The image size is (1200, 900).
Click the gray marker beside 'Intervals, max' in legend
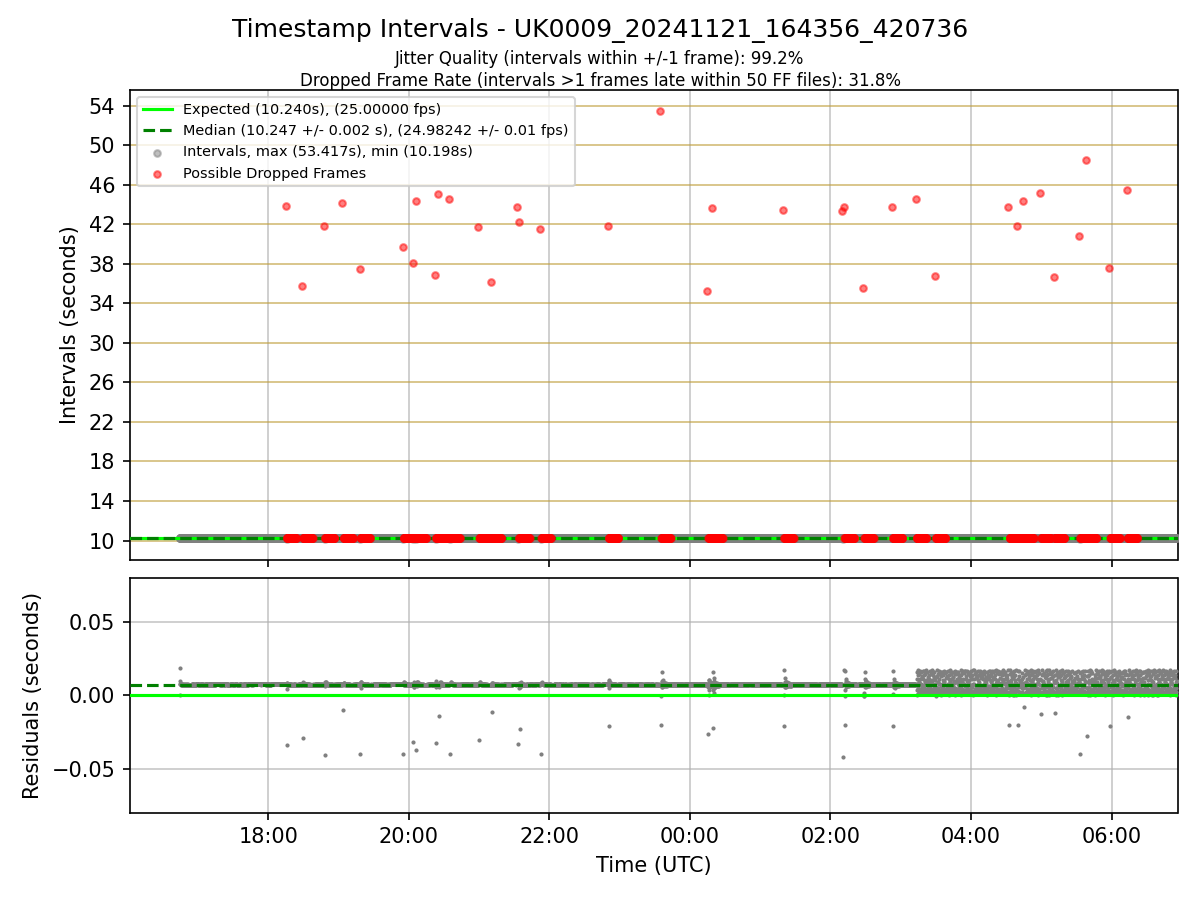[x=158, y=152]
